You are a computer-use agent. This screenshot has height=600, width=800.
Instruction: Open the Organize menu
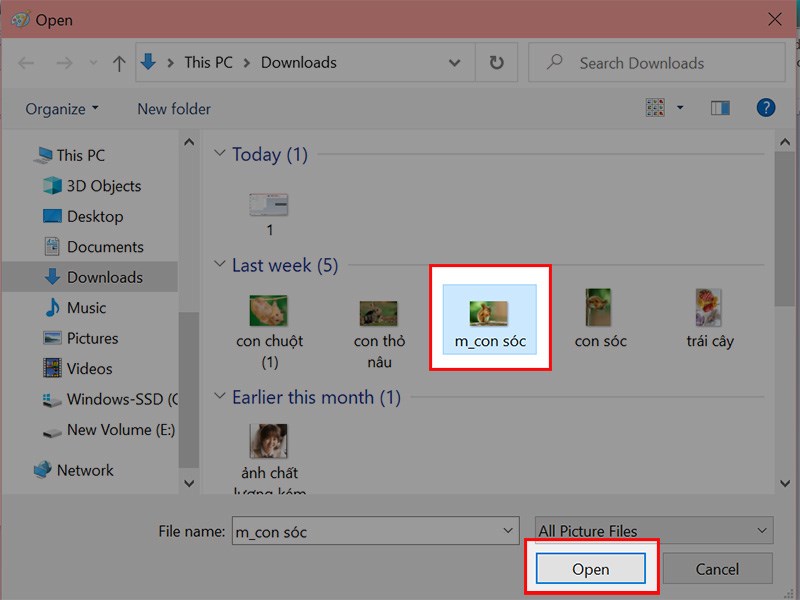(62, 109)
